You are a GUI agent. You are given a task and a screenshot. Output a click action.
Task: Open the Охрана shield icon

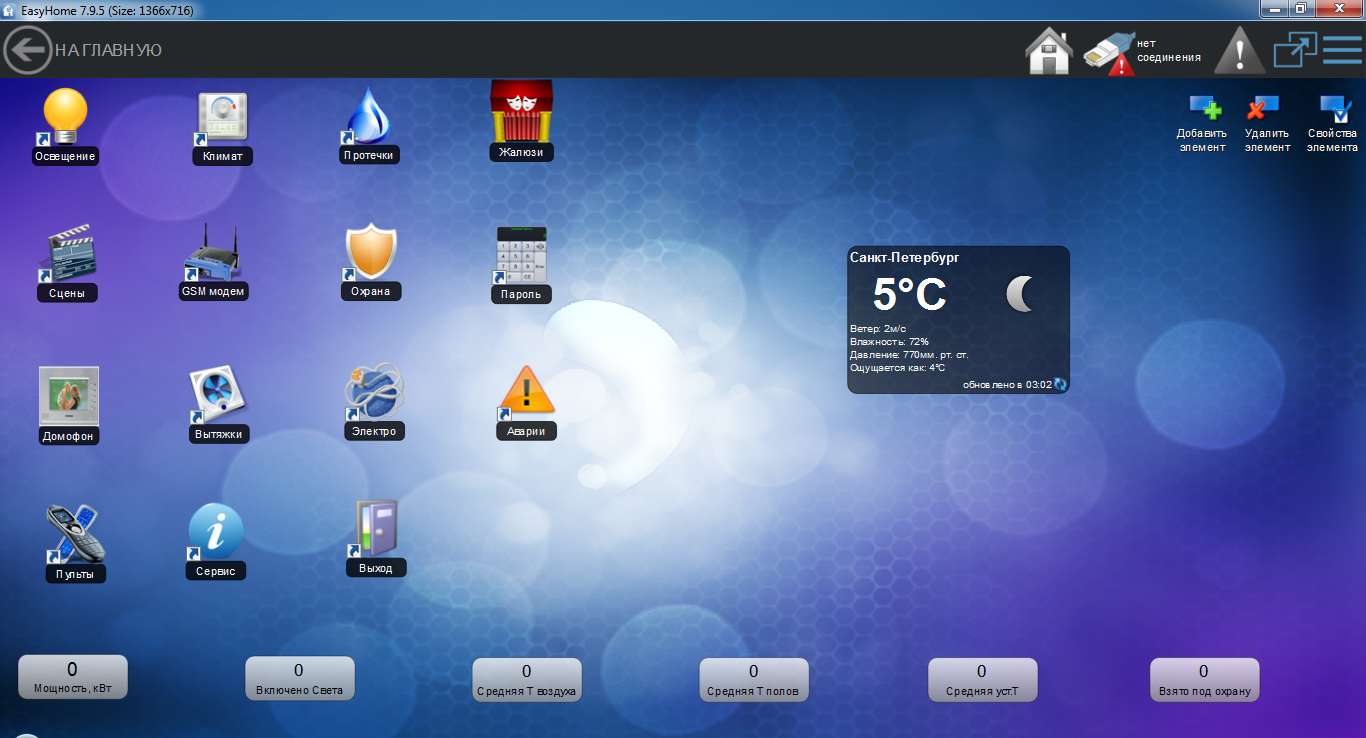[370, 253]
